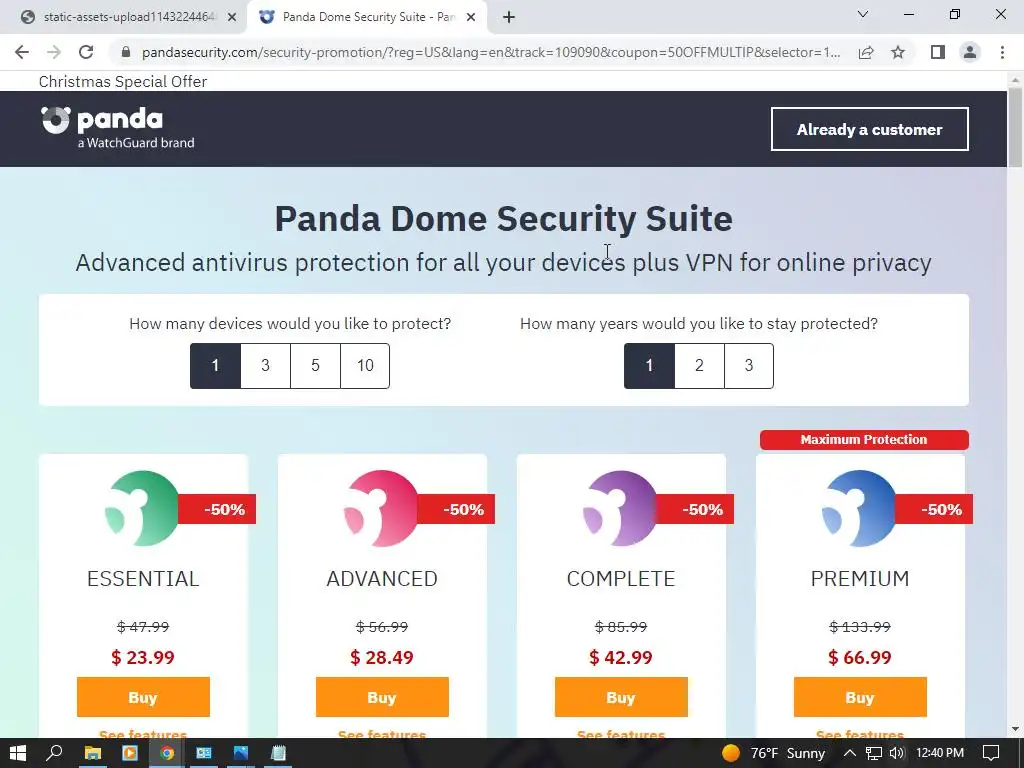Click the 12:40 PM clock
Image resolution: width=1024 pixels, height=768 pixels.
940,753
